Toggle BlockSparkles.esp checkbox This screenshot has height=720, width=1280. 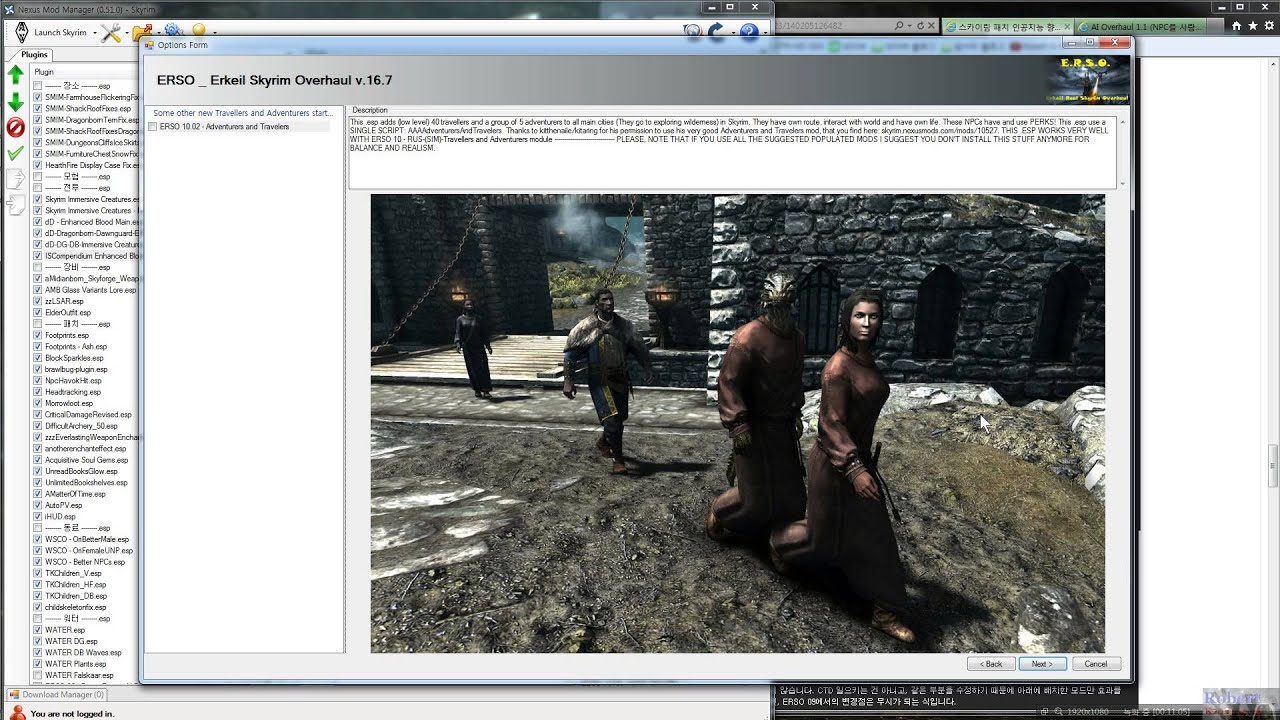click(x=38, y=358)
